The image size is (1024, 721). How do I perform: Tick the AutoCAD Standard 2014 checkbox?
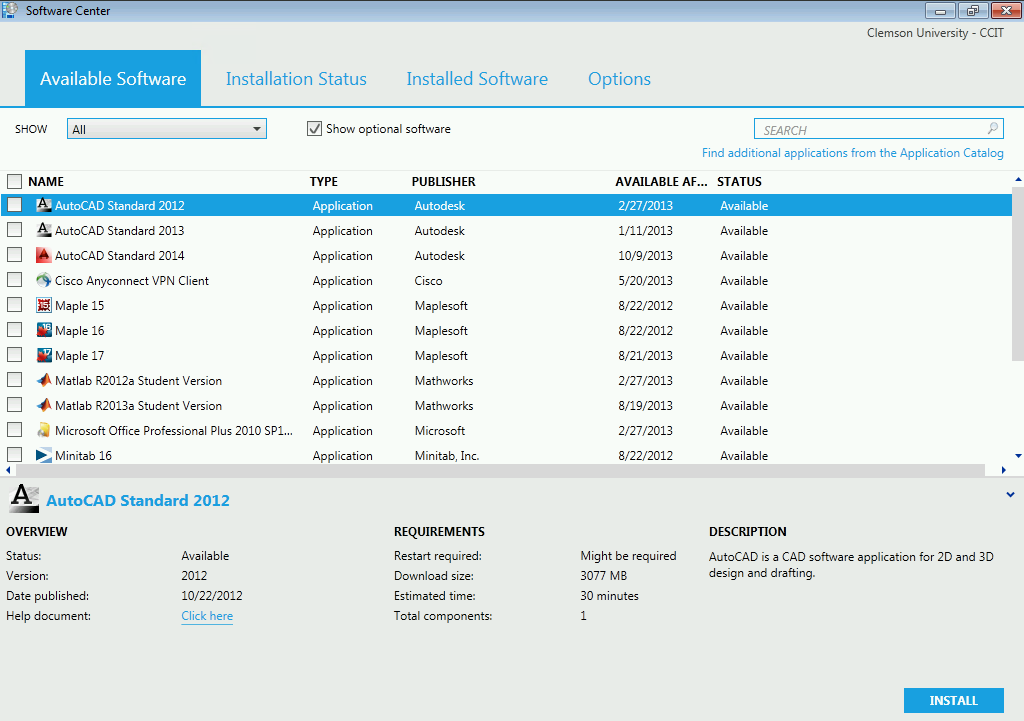(14, 255)
